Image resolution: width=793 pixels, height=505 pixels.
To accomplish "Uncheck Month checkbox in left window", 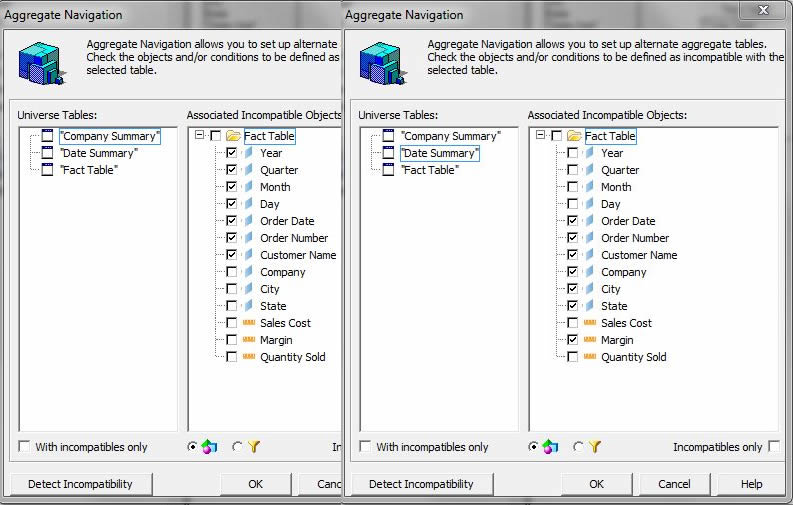I will pyautogui.click(x=232, y=187).
